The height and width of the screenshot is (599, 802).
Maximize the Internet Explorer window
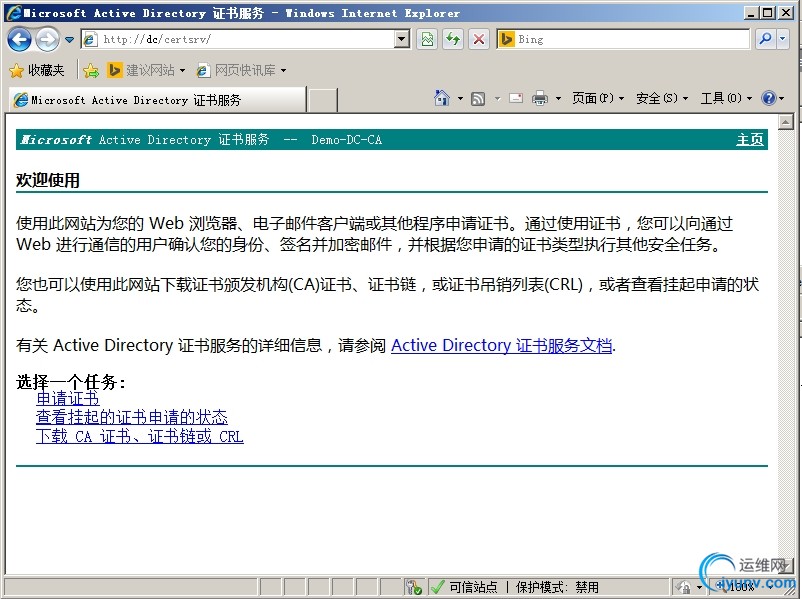tap(768, 13)
